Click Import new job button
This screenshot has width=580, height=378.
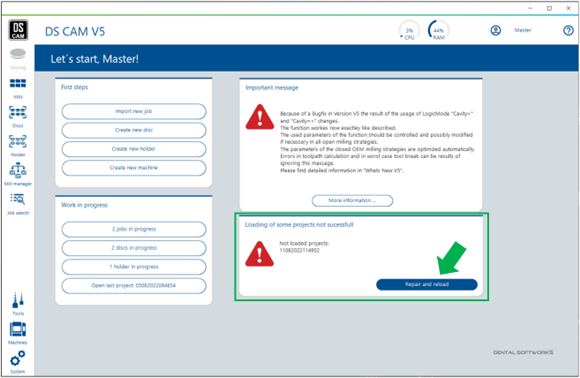point(134,111)
